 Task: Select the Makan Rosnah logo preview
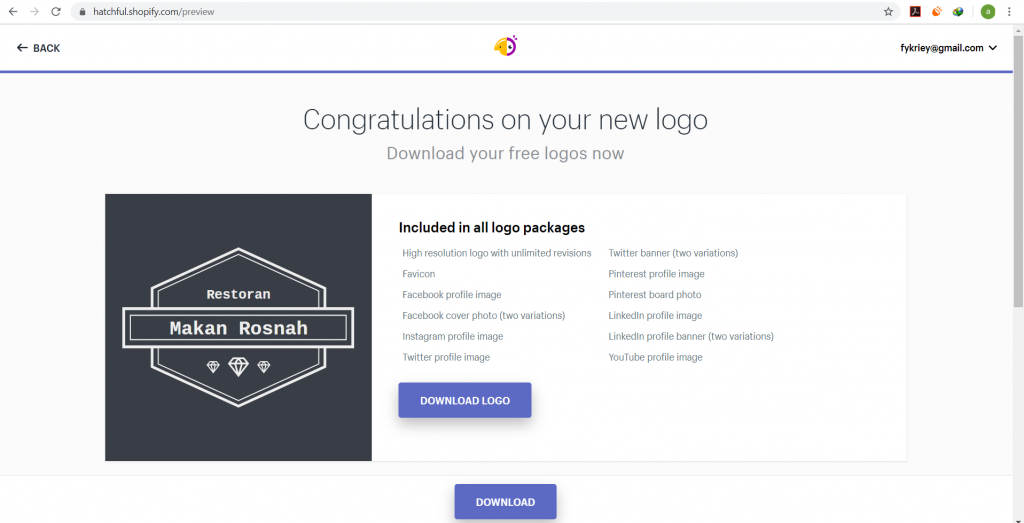pyautogui.click(x=238, y=327)
